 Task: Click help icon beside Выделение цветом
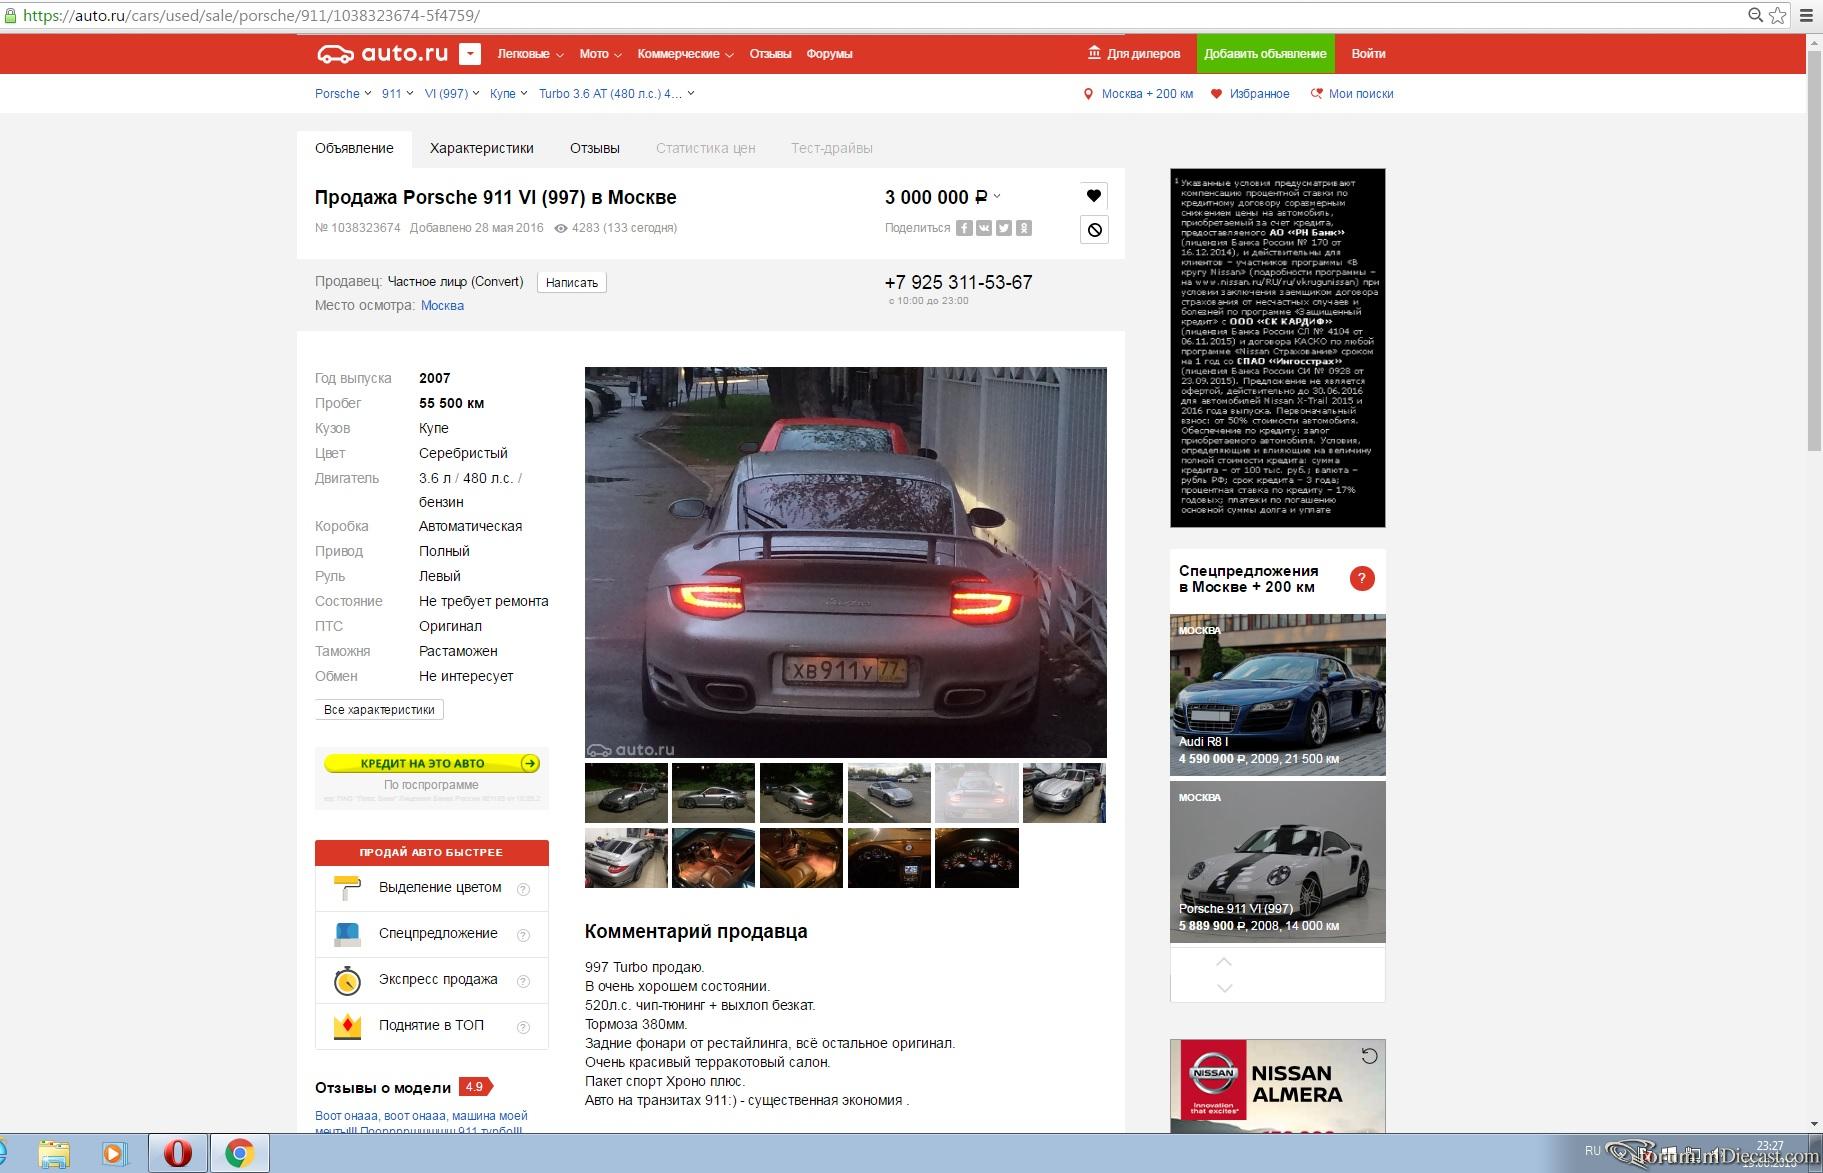[x=523, y=889]
